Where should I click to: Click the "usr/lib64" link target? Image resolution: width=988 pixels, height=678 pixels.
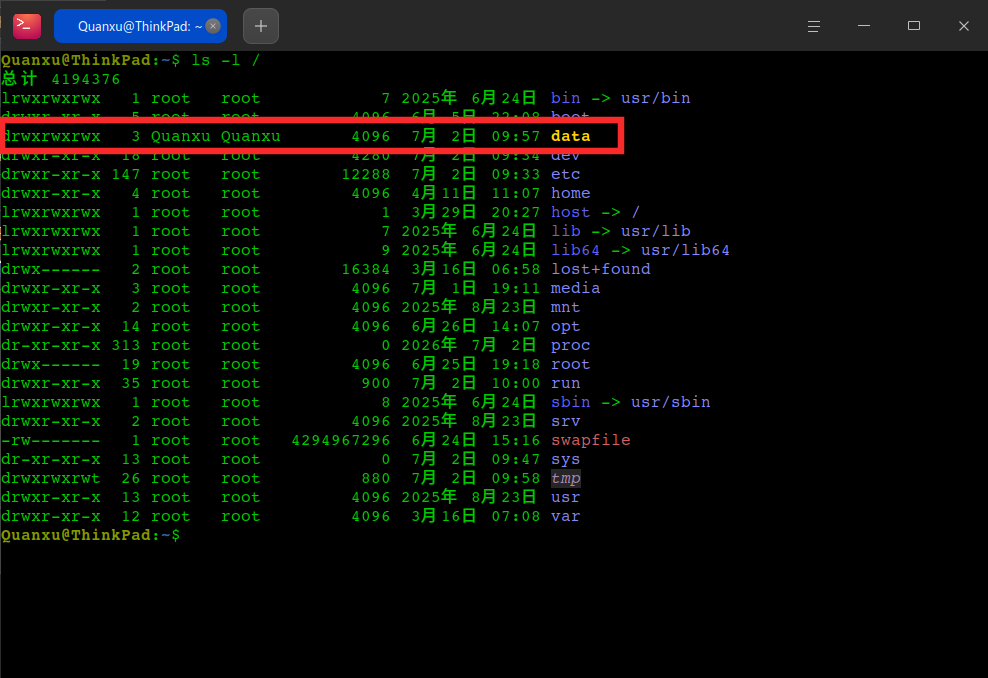(x=686, y=250)
